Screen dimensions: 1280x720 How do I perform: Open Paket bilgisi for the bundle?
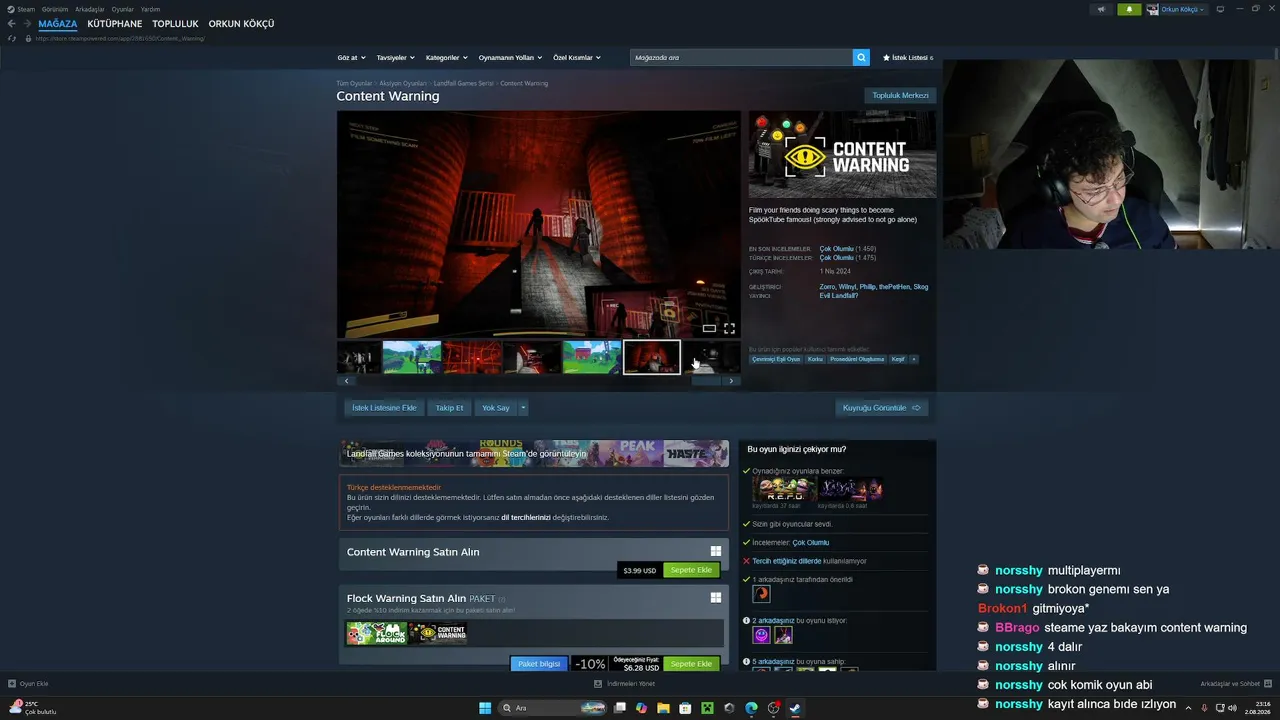(539, 664)
